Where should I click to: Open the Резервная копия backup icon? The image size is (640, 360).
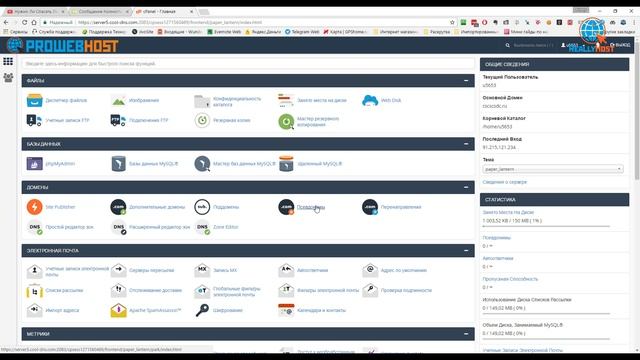pos(202,120)
